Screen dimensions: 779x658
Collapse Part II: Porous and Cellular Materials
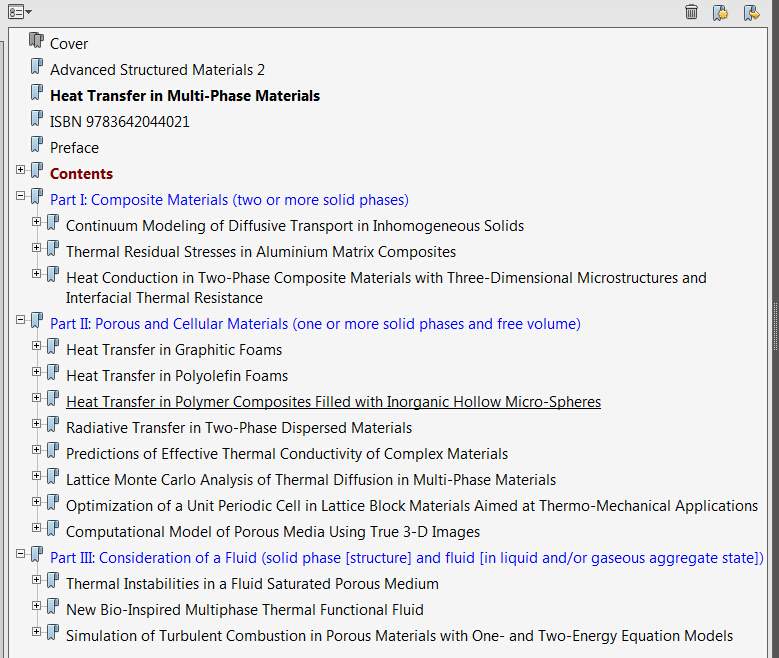[x=21, y=320]
